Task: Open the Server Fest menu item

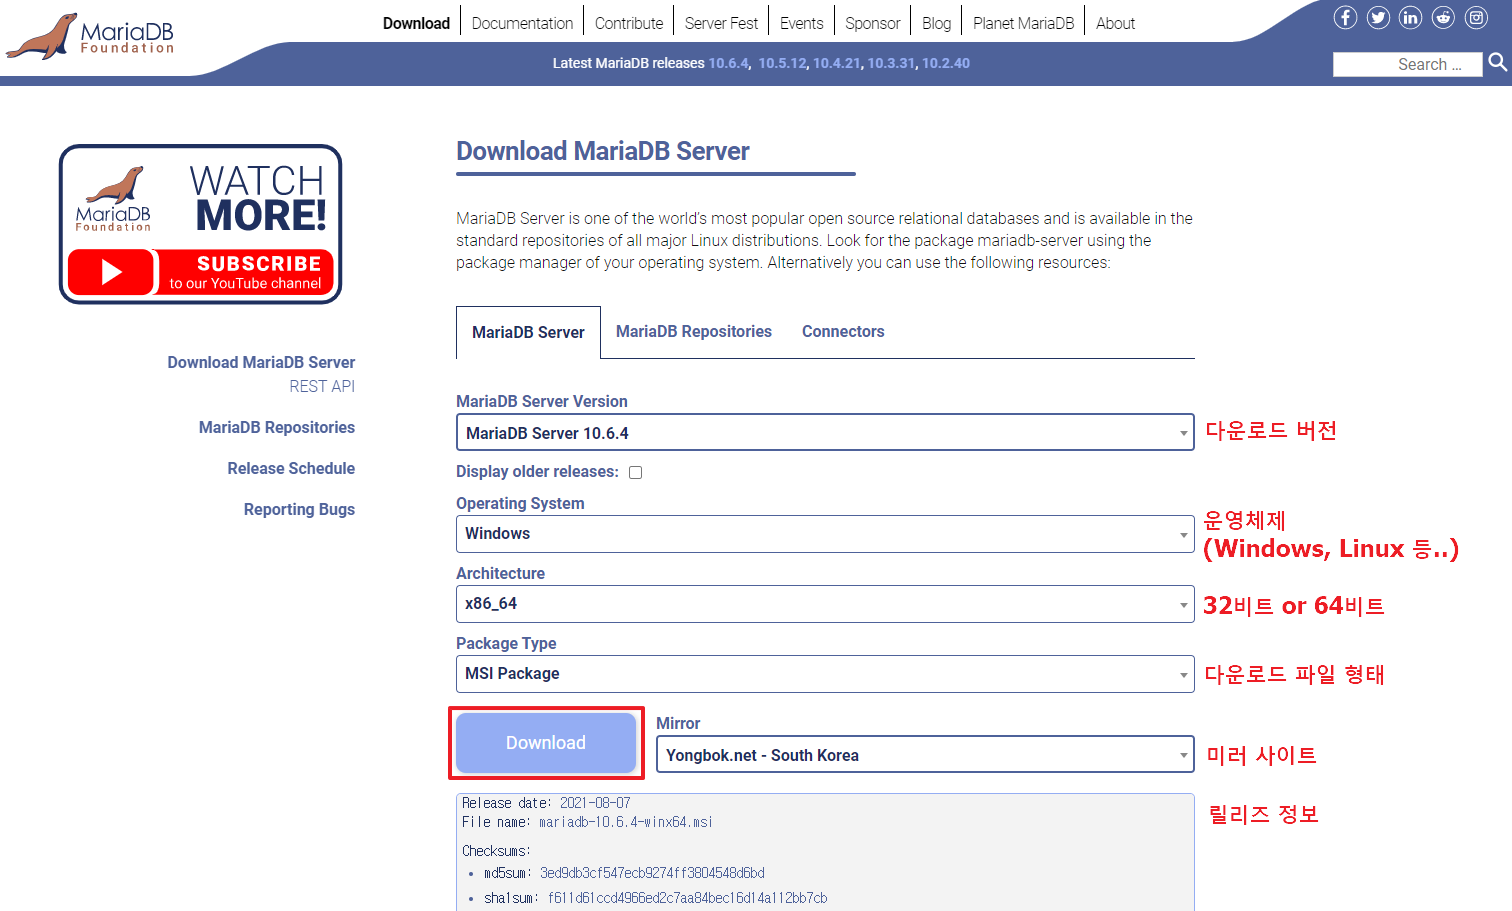Action: (x=721, y=23)
